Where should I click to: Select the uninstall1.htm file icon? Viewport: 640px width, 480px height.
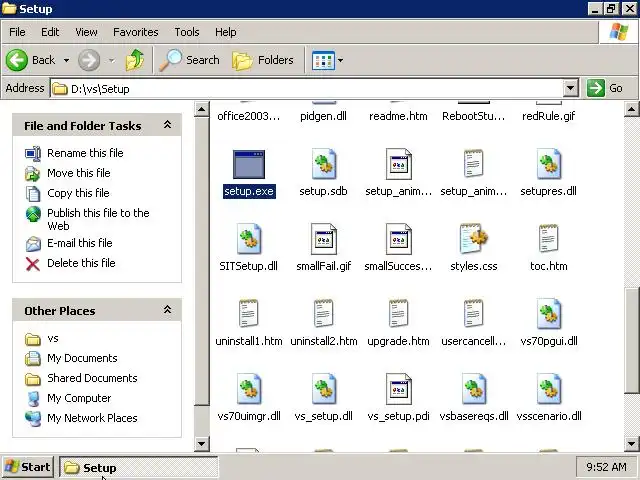pos(249,313)
